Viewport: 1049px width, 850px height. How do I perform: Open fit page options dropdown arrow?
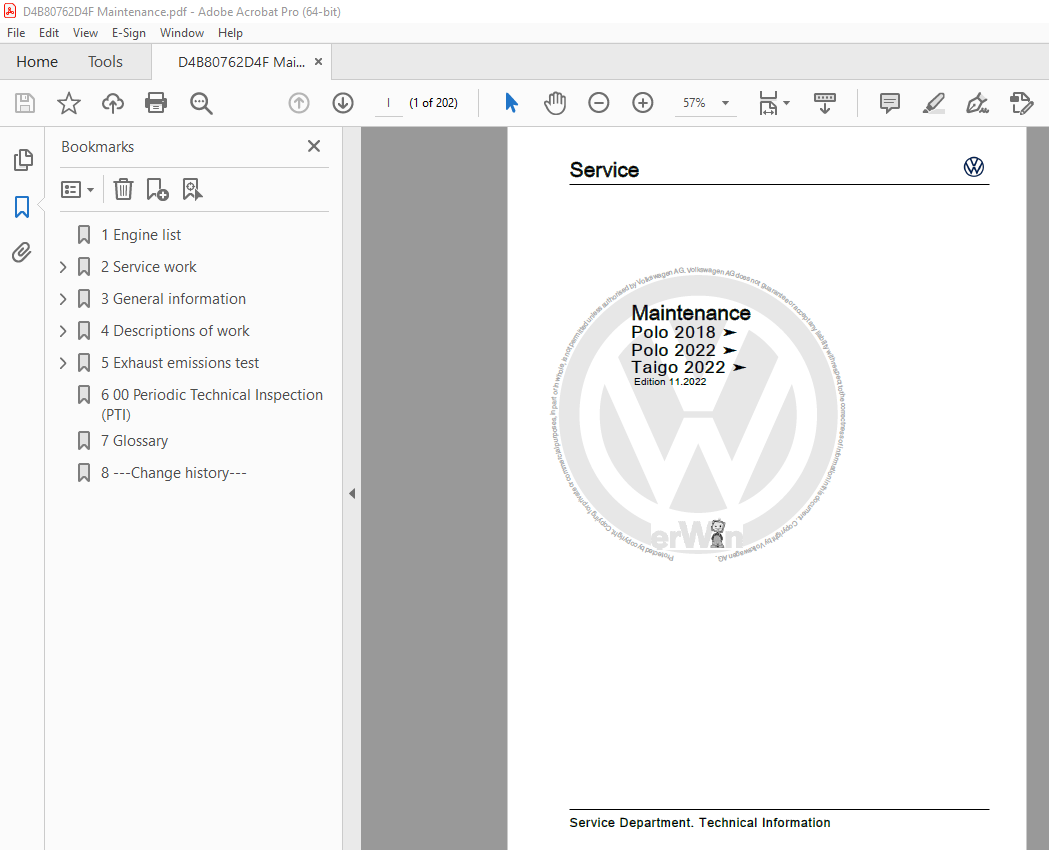click(786, 103)
